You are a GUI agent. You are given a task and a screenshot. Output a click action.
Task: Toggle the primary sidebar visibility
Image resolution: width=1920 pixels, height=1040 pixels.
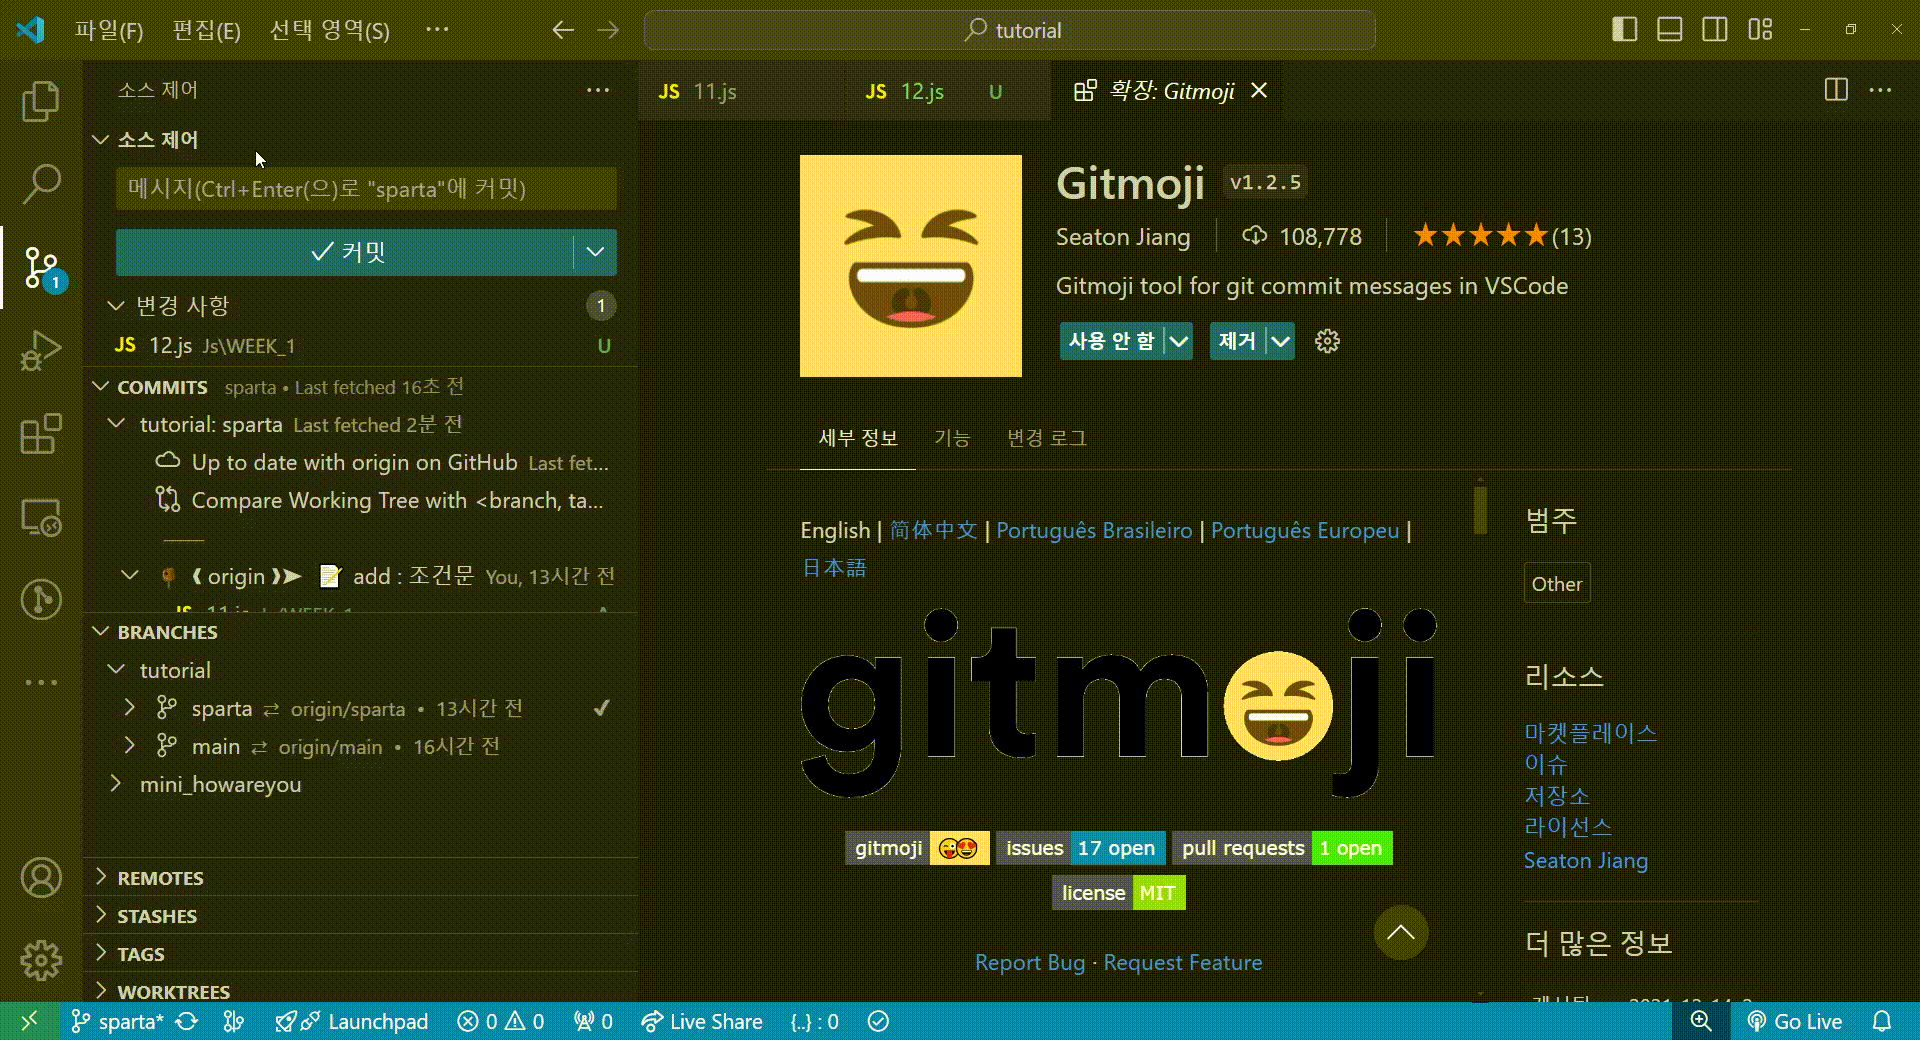click(x=1622, y=30)
